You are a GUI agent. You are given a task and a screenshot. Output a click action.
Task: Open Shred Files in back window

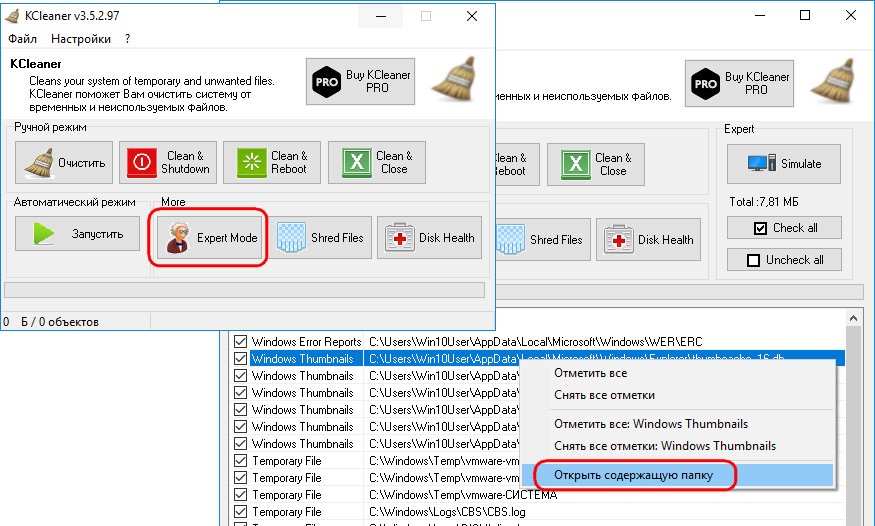[543, 240]
